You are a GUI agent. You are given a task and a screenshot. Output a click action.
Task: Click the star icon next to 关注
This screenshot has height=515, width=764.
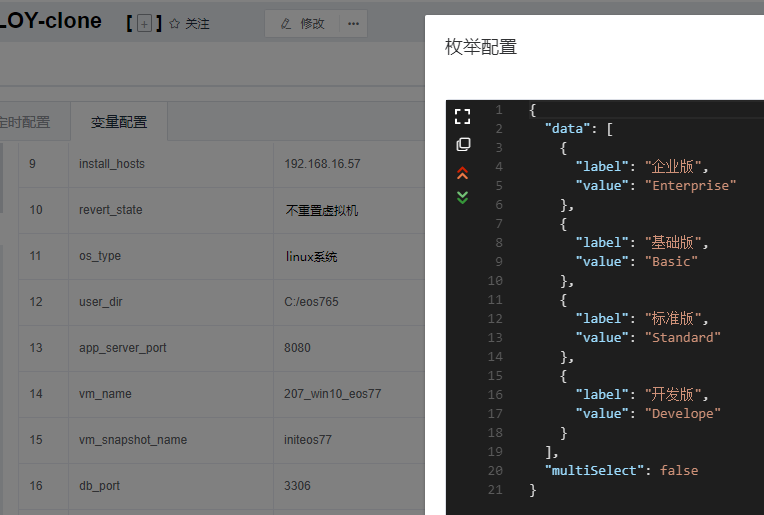pos(175,24)
